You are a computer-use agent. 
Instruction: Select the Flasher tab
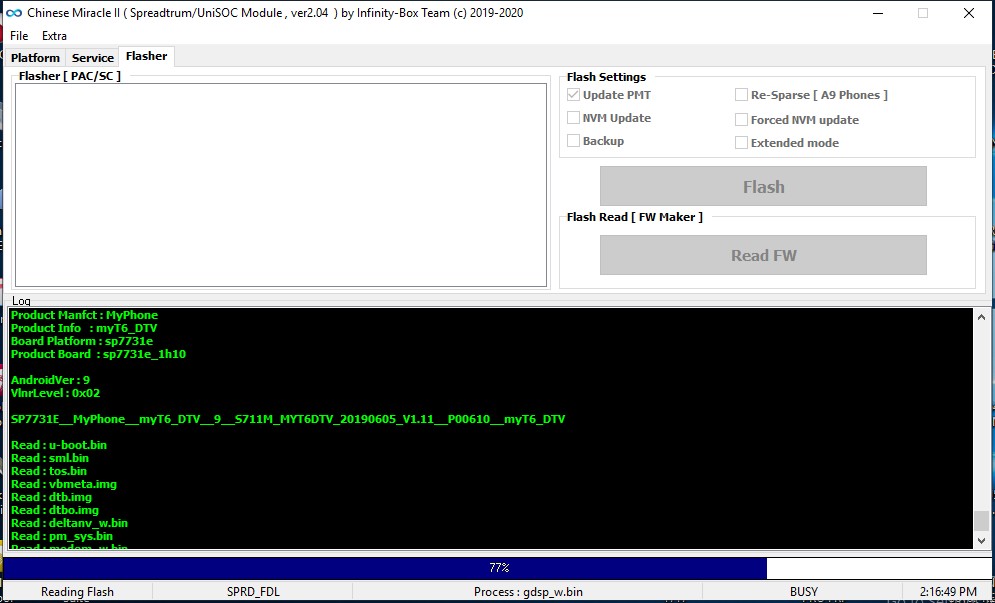[147, 56]
